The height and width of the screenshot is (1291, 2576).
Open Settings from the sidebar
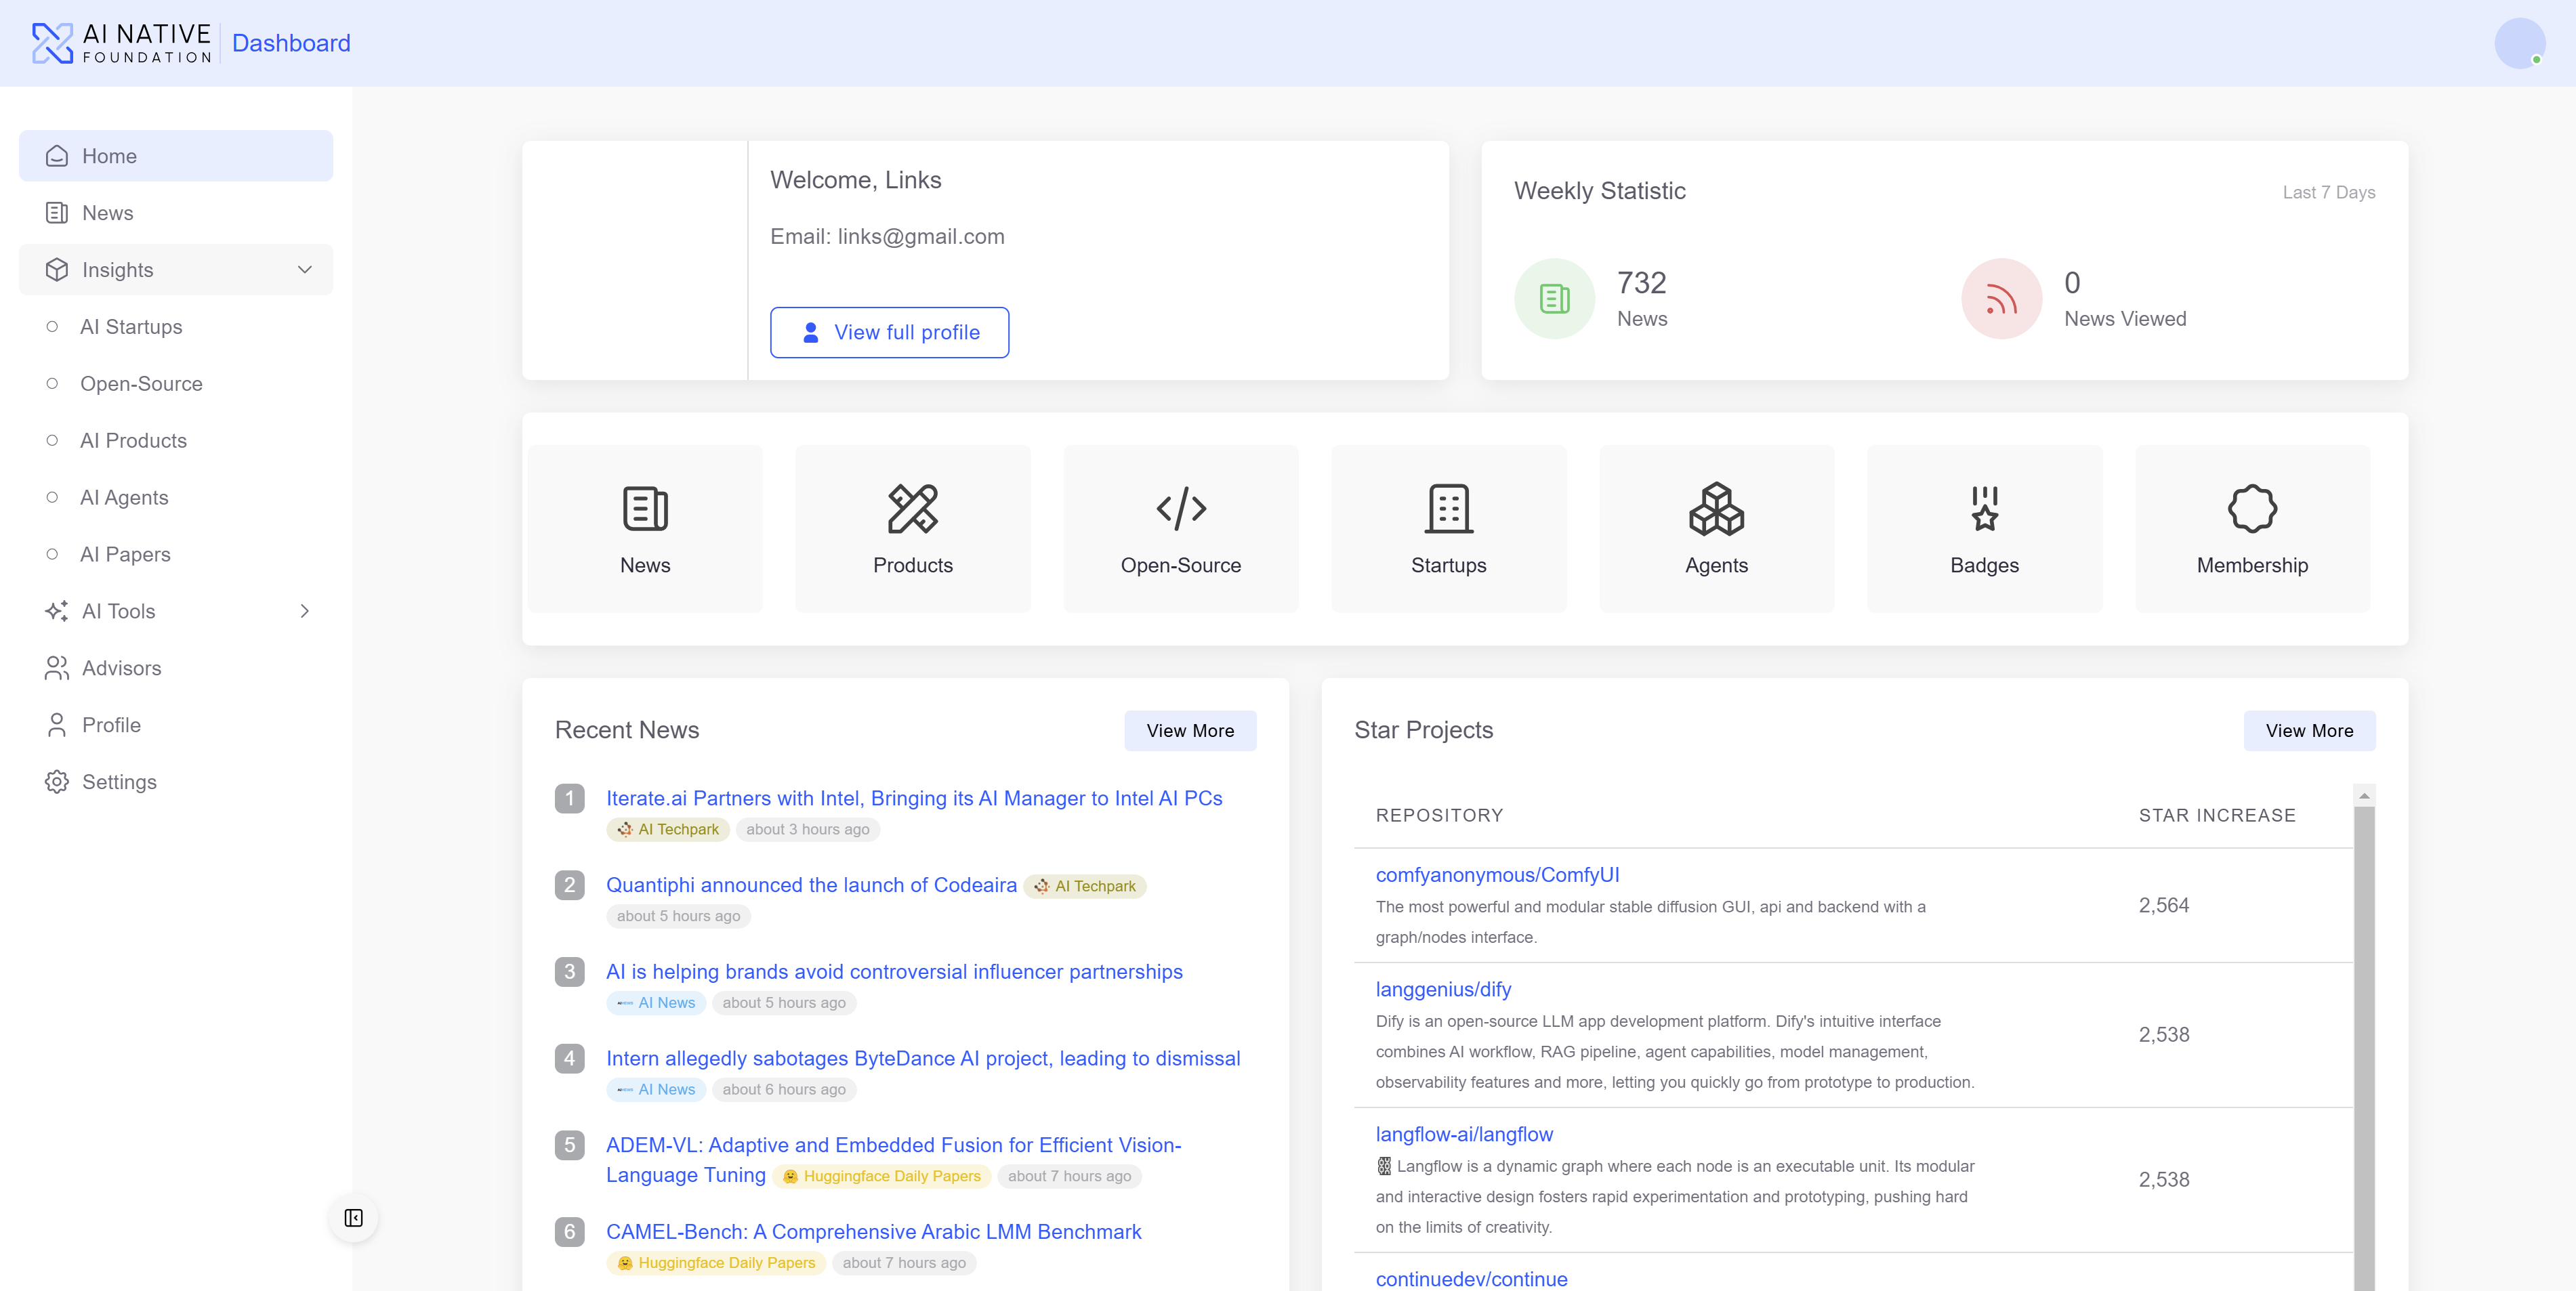[119, 782]
